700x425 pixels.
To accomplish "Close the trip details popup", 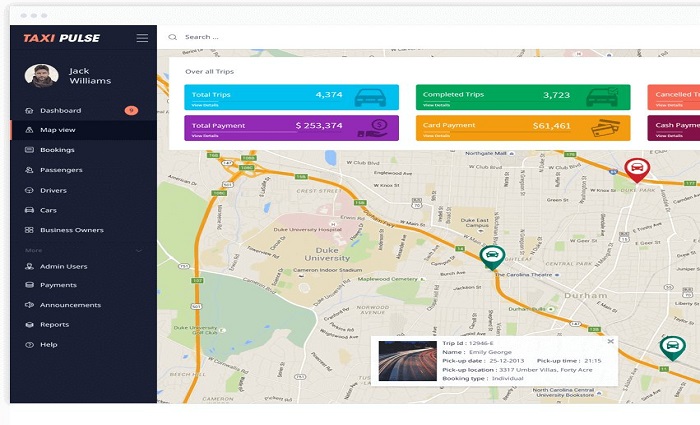I will (x=611, y=342).
